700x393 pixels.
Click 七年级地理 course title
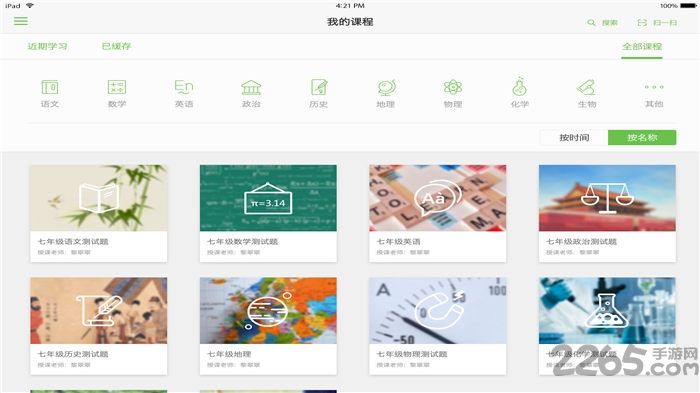pos(229,354)
